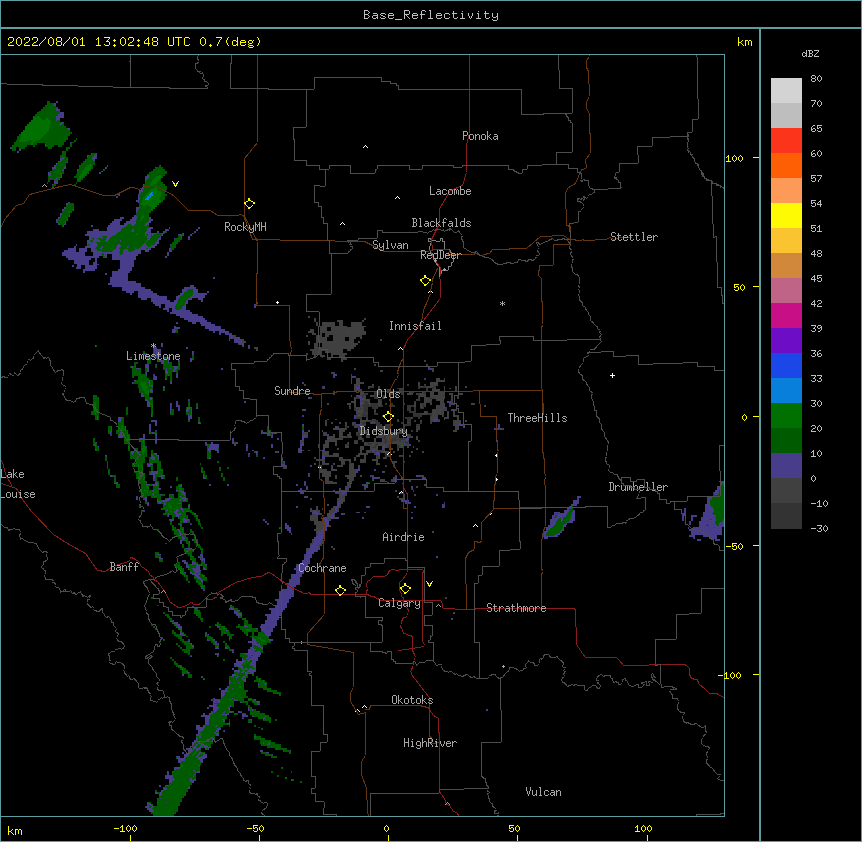The image size is (862, 842).
Task: Click the Base_Reflectivity title
Action: click(x=431, y=15)
